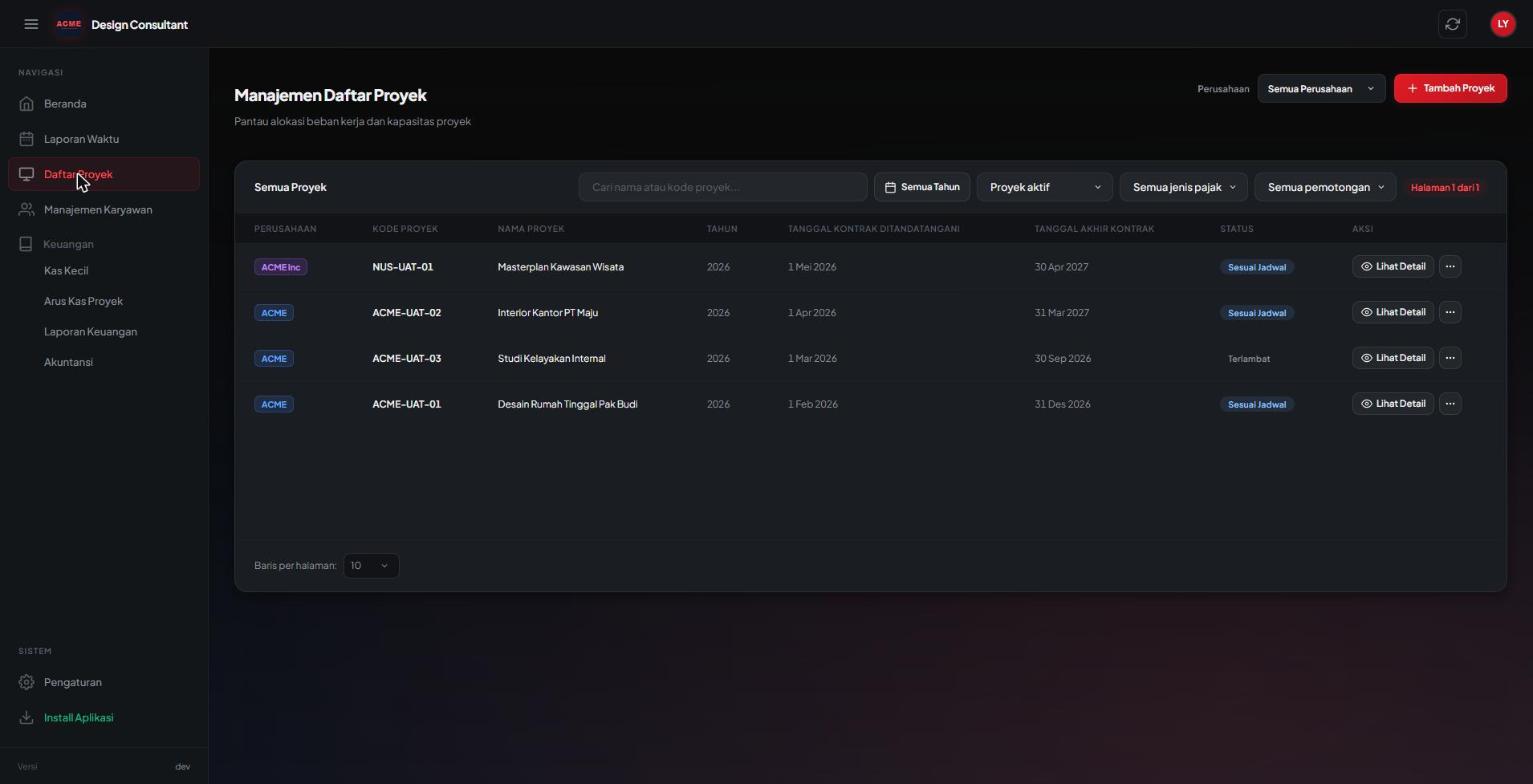This screenshot has height=784, width=1533.
Task: Open Akuntansi in sidebar
Action: click(68, 362)
